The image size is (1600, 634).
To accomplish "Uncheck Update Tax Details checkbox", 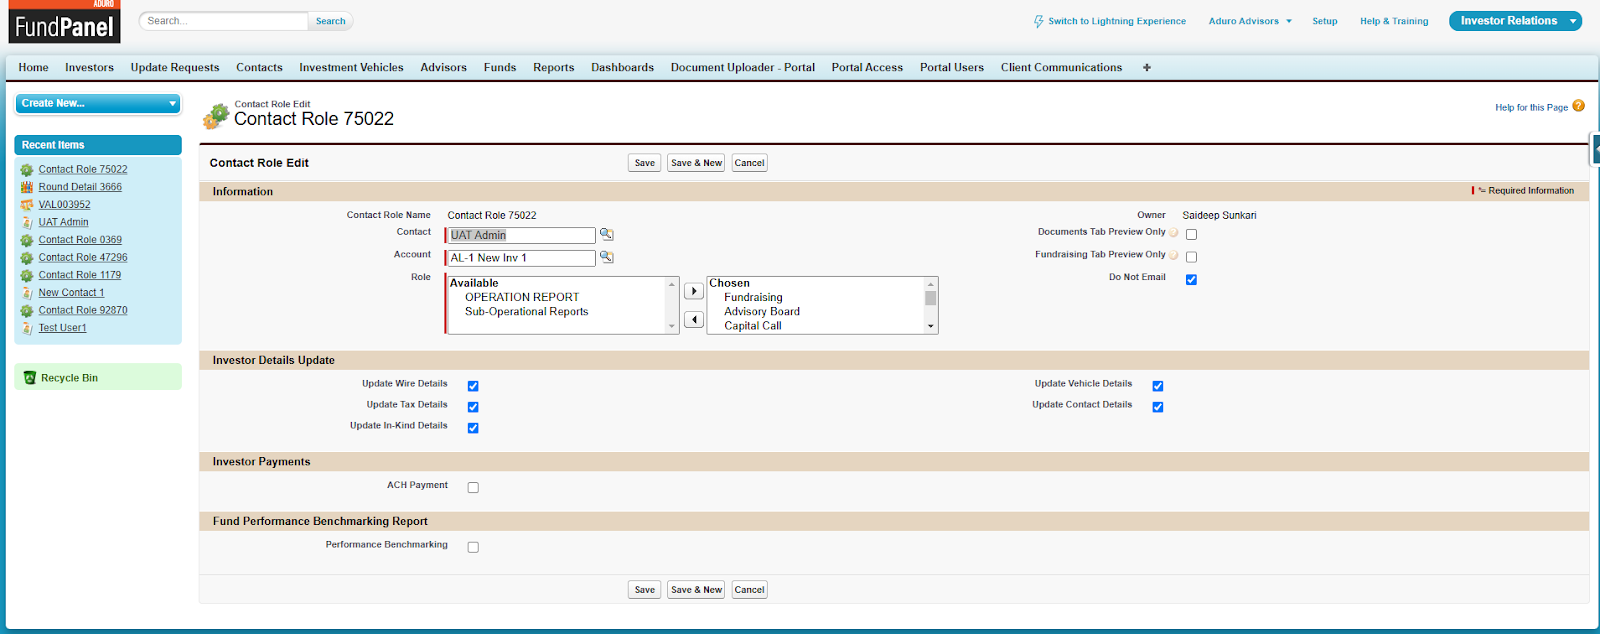I will [473, 407].
